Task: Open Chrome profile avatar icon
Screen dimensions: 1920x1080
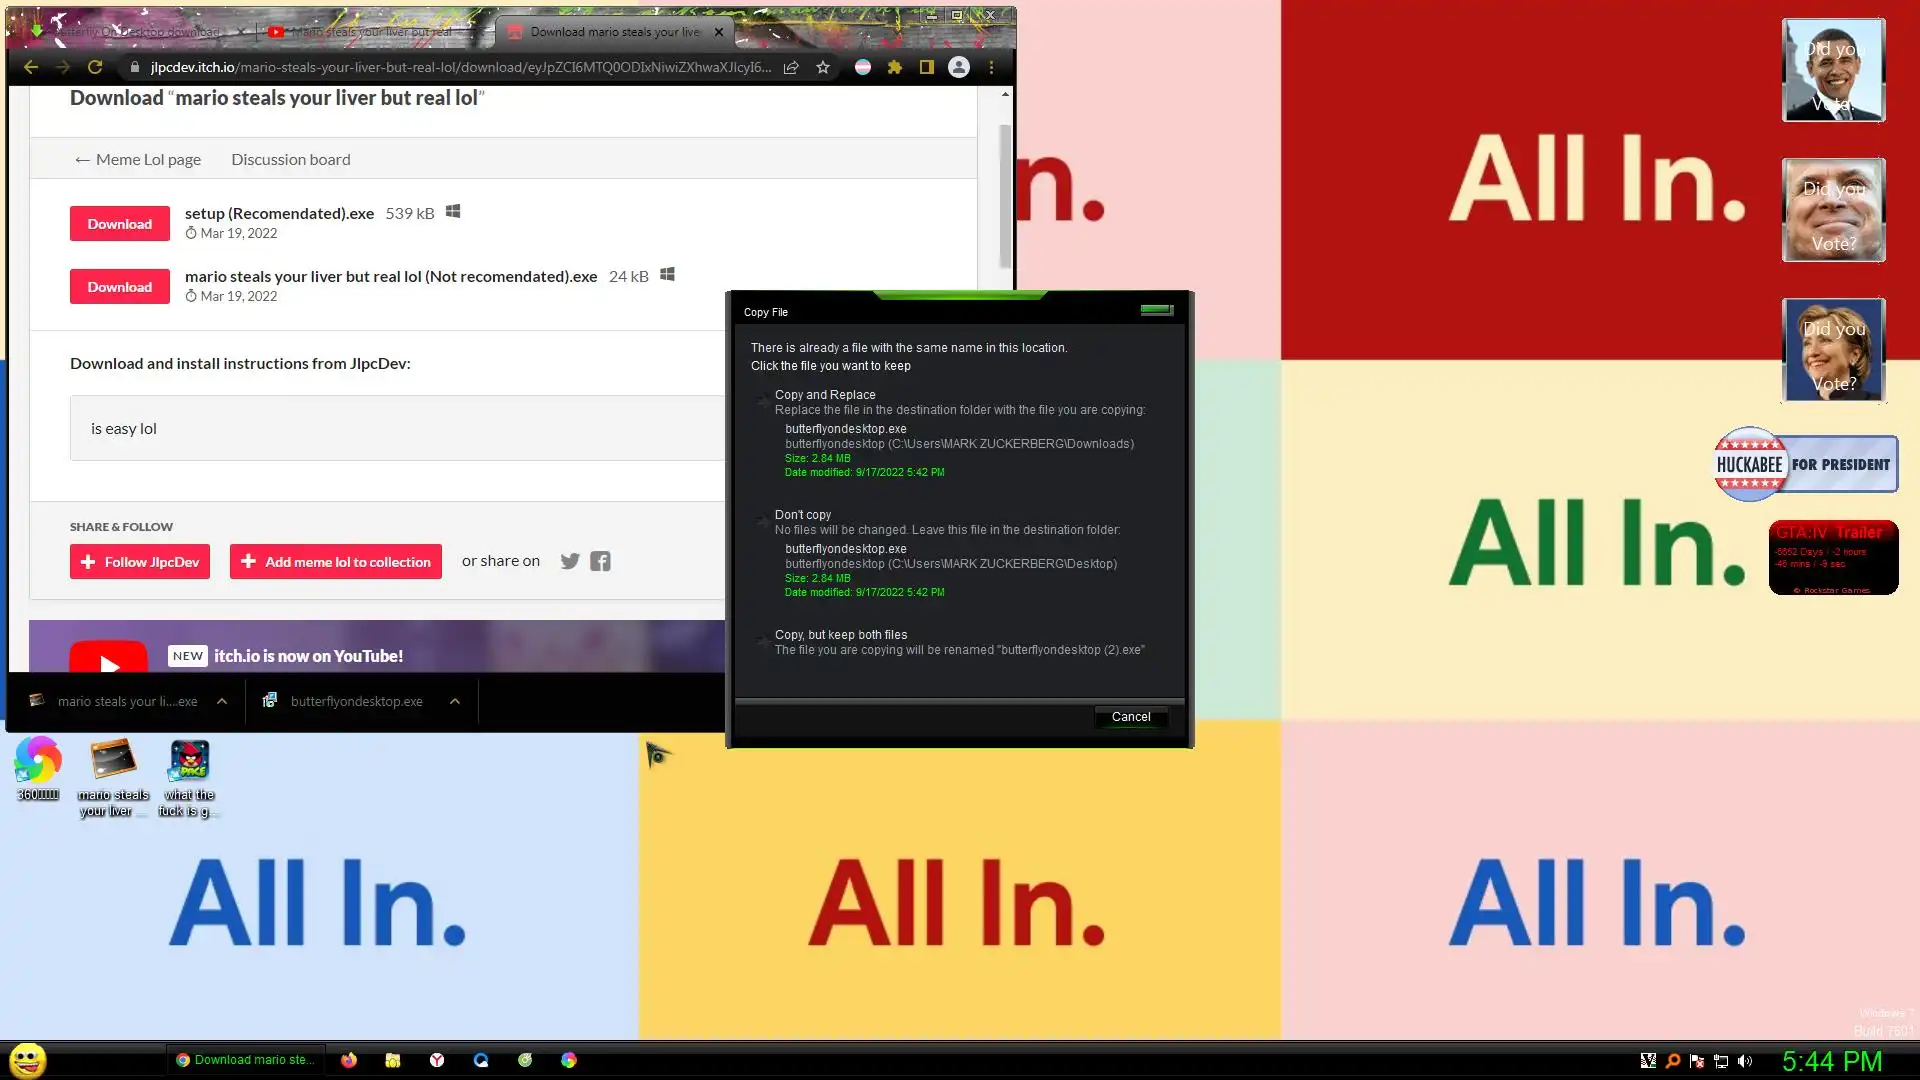Action: [958, 67]
